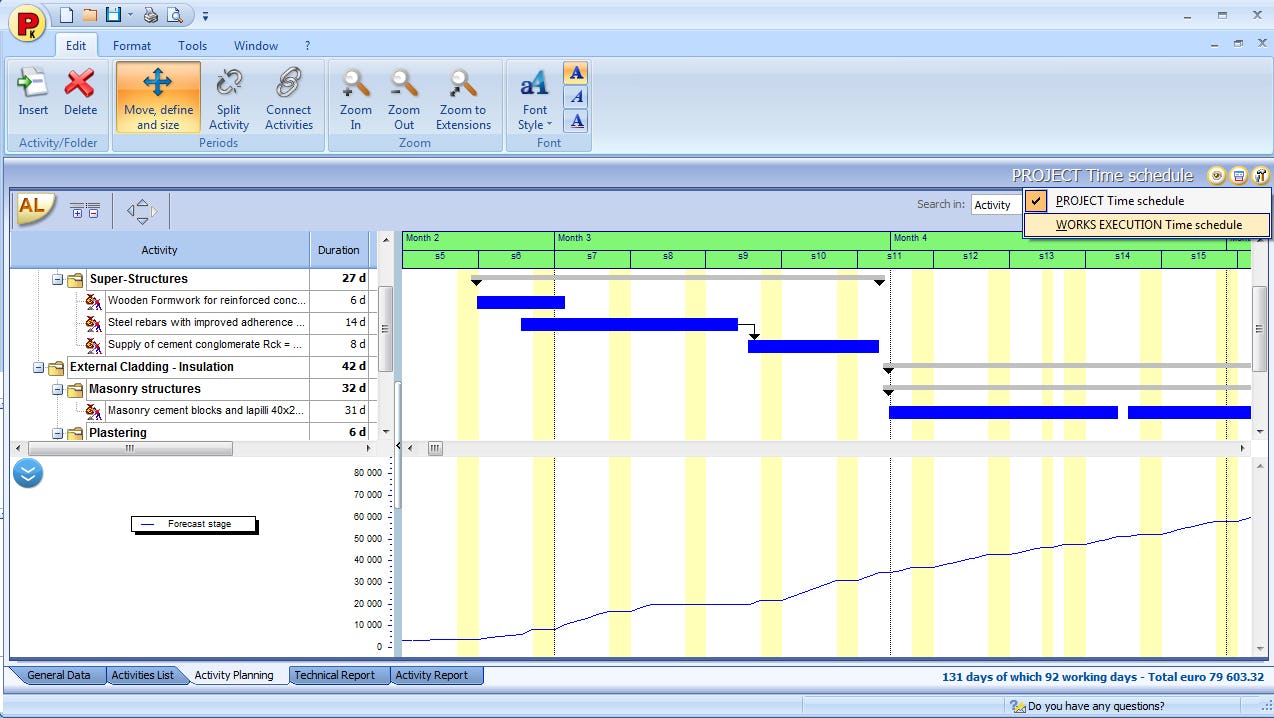Insert a new activity

point(32,95)
